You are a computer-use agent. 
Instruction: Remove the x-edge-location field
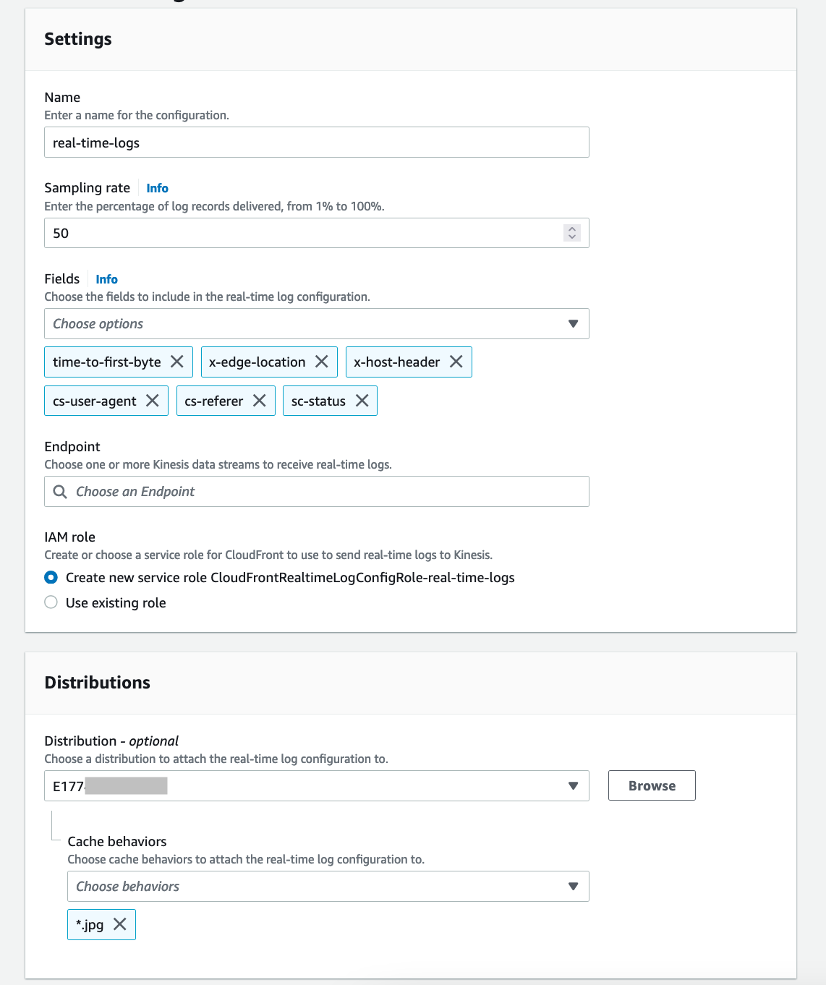[321, 362]
